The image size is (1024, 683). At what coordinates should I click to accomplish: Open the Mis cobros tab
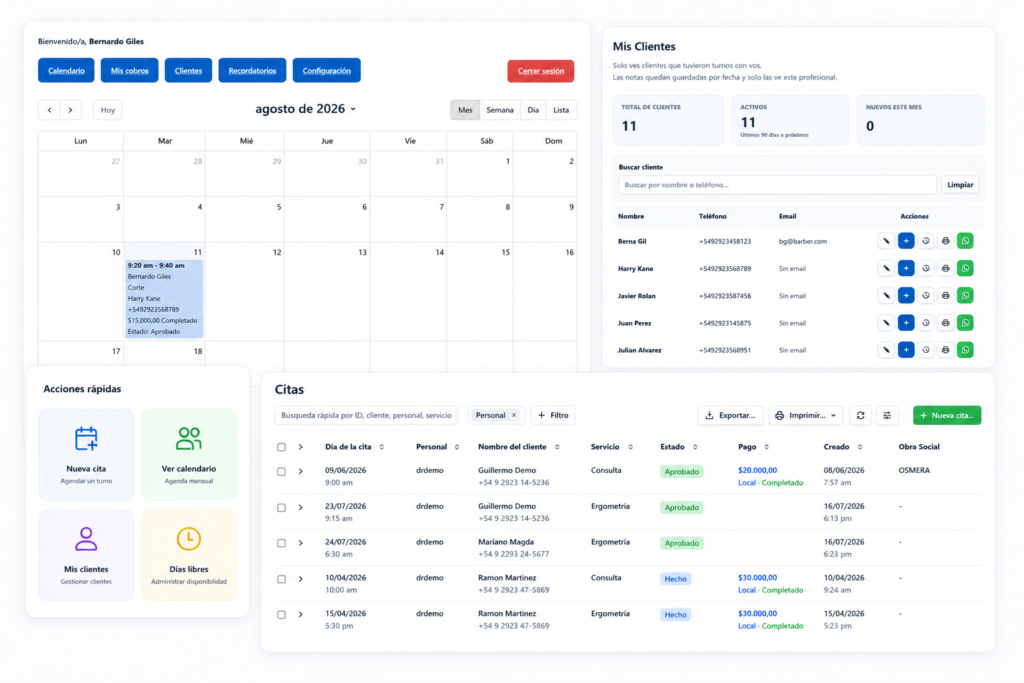point(129,71)
